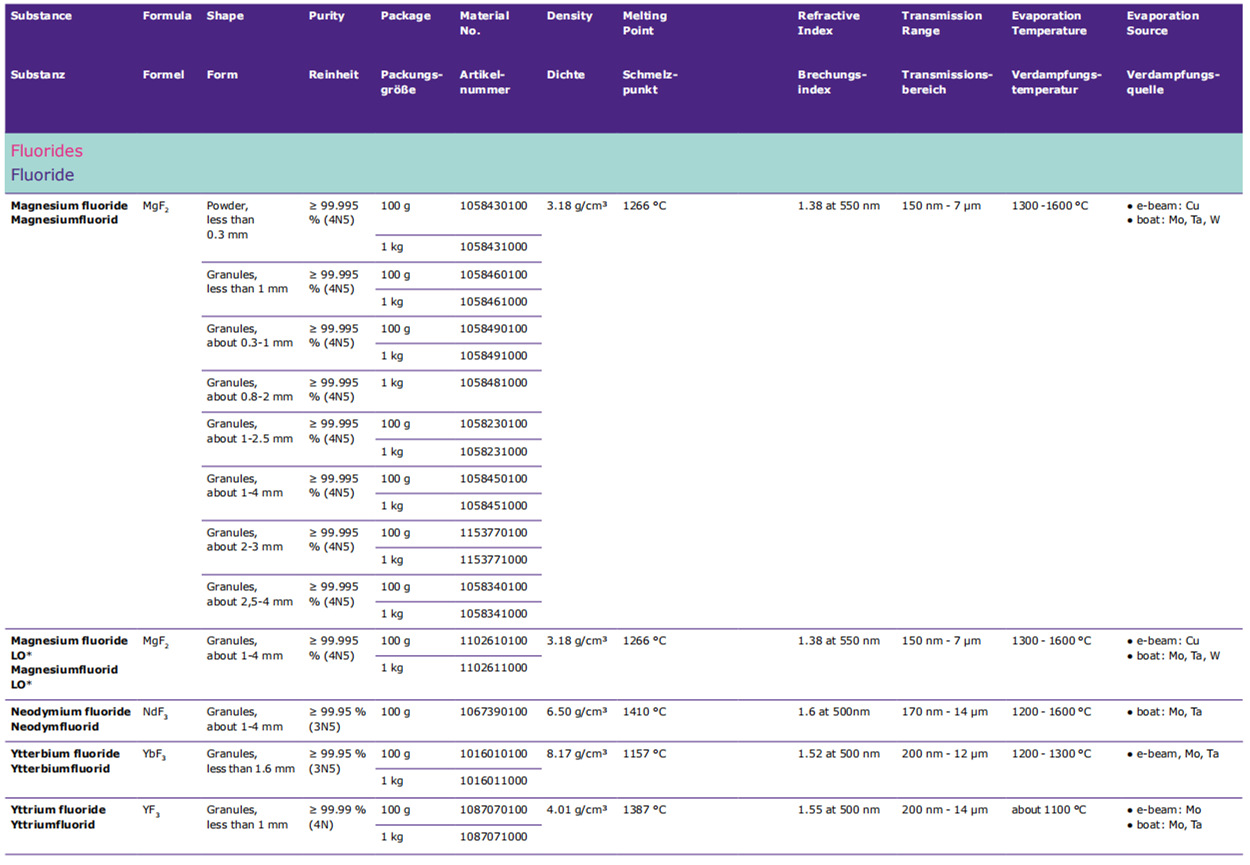Click the Substance column header
The image size is (1250, 865).
tap(41, 16)
